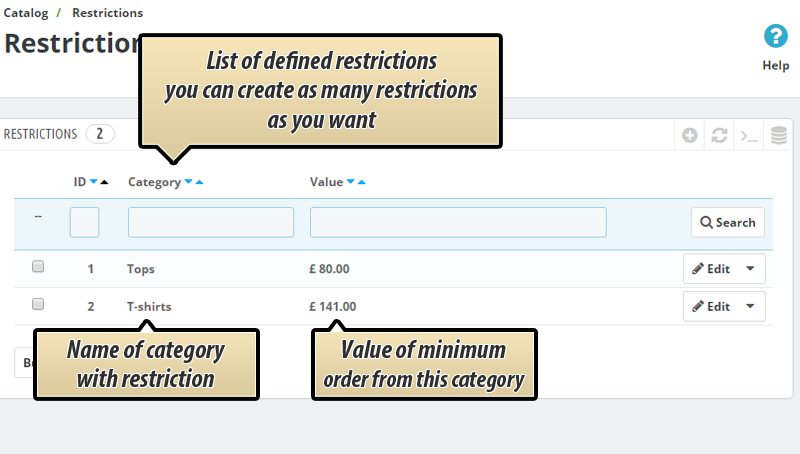Viewport: 800px width, 454px height.
Task: Focus the Category filter input field
Action: point(210,222)
